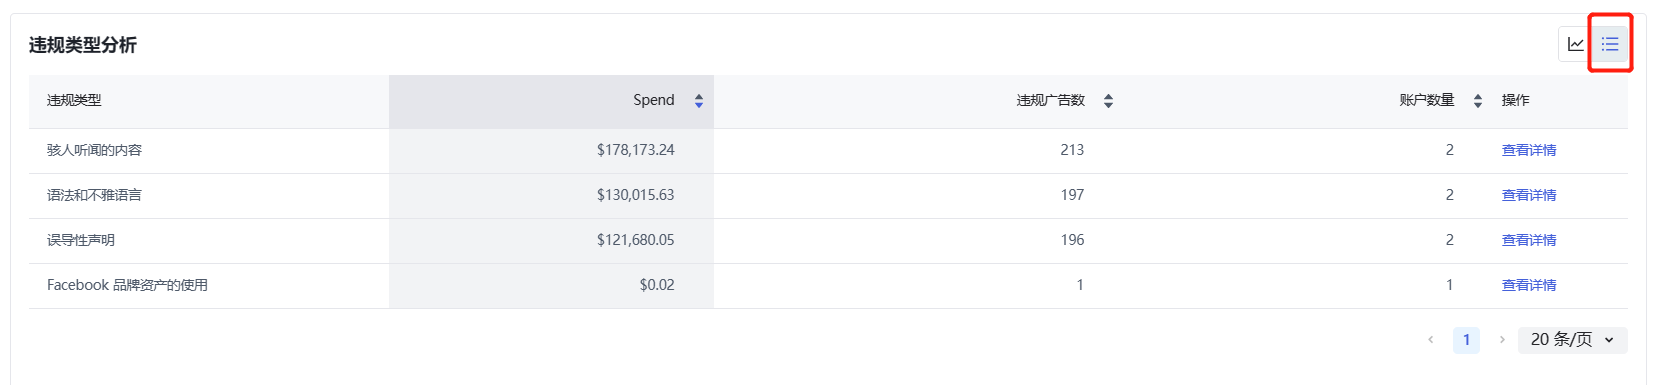Switch to the line chart view icon
This screenshot has height=385, width=1658.
point(1575,44)
